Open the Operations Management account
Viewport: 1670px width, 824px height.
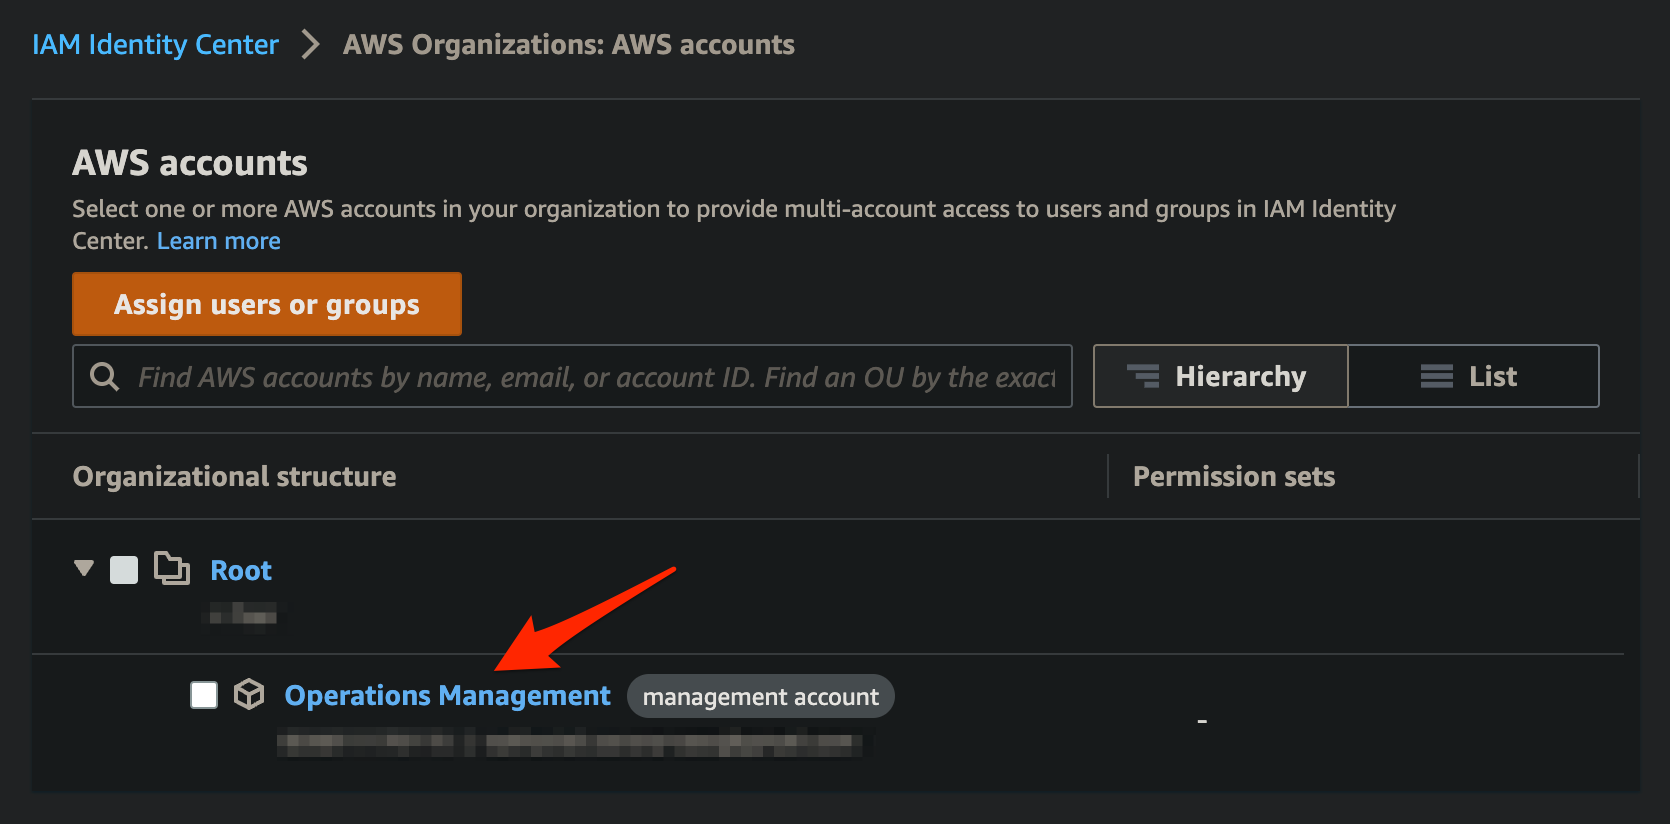447,696
